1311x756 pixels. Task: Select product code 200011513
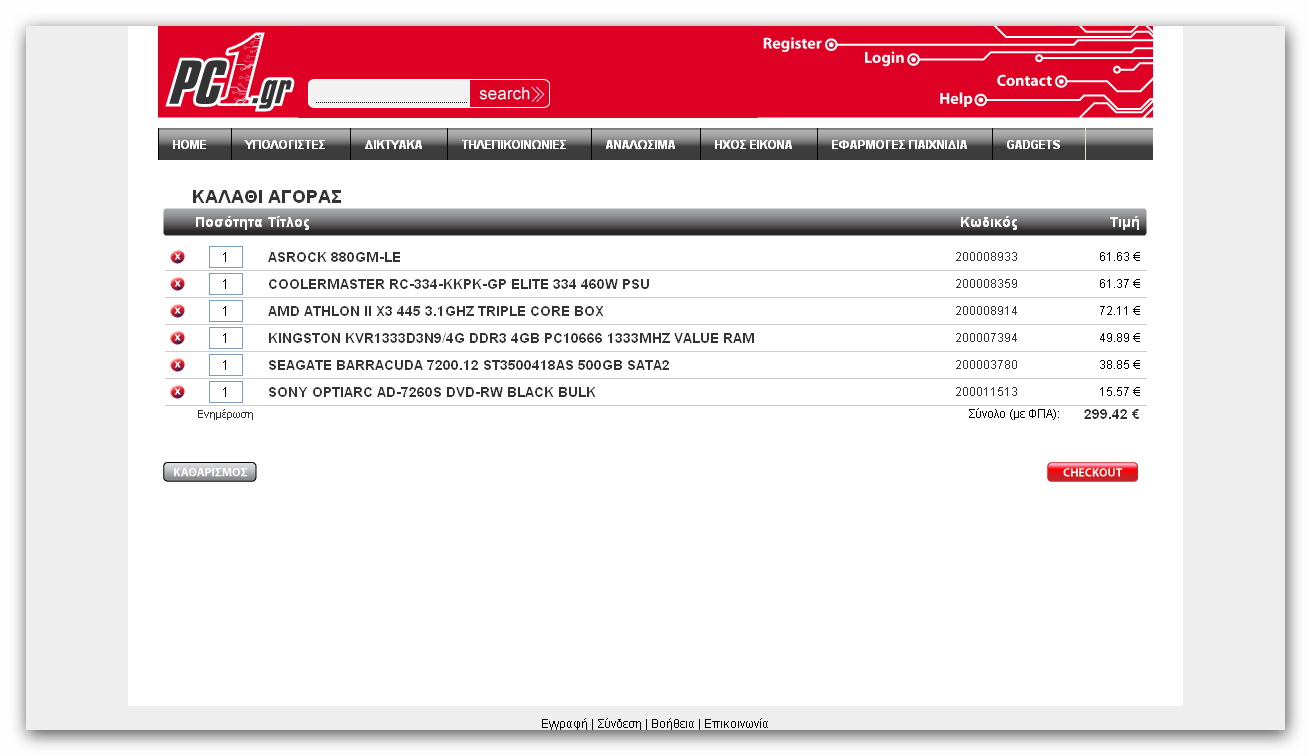[986, 392]
